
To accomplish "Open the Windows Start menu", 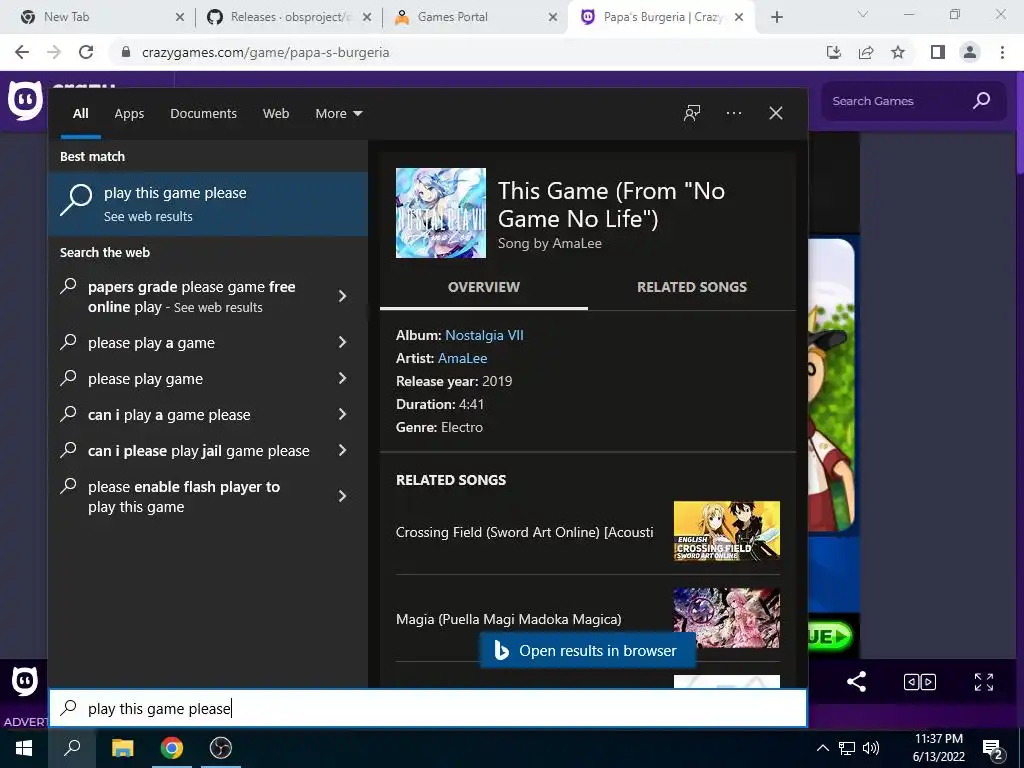I will click(x=24, y=748).
